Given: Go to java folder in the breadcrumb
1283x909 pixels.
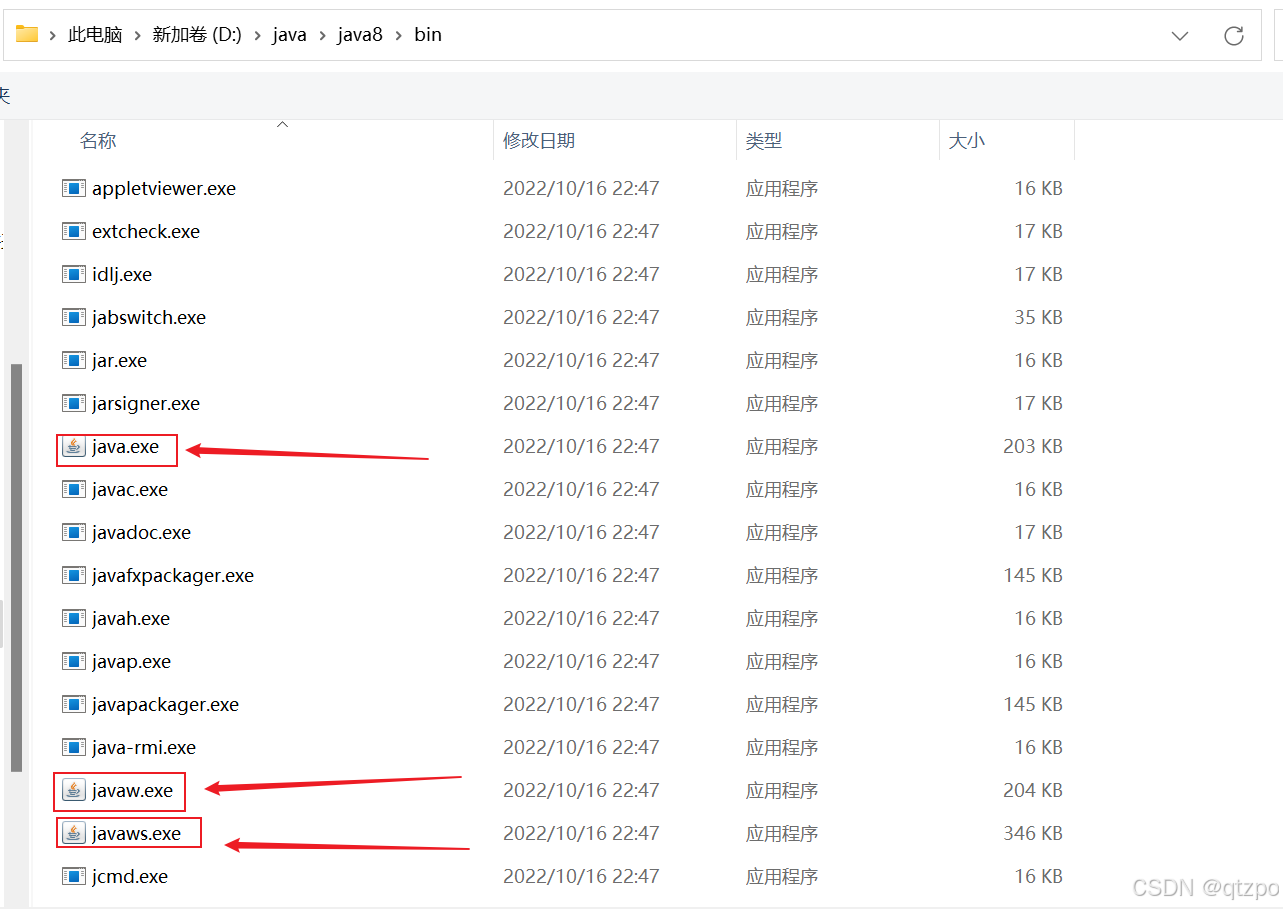Looking at the screenshot, I should click(289, 35).
